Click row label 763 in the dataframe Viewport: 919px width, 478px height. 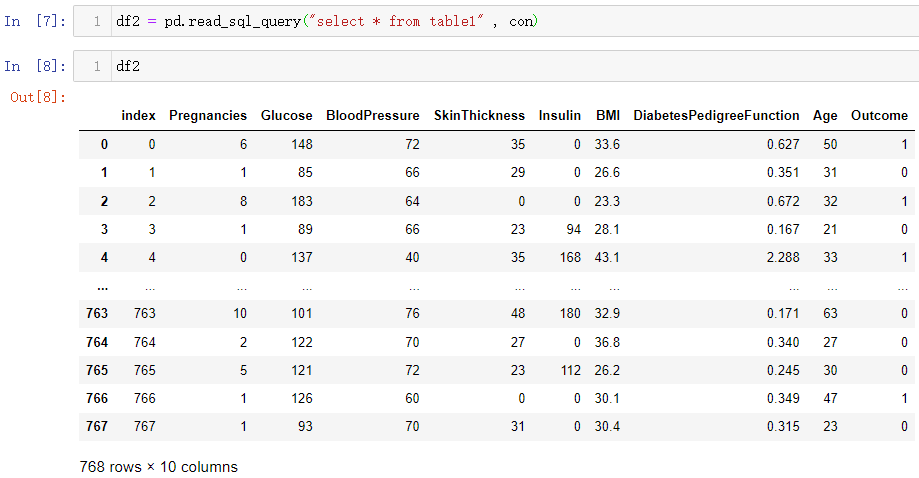coord(97,313)
